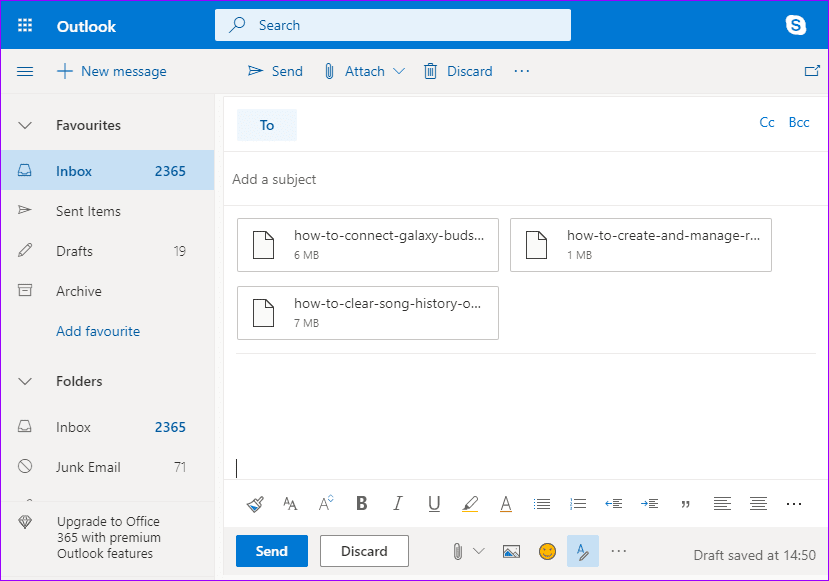Click the blue Send button
829x581 pixels.
point(272,551)
